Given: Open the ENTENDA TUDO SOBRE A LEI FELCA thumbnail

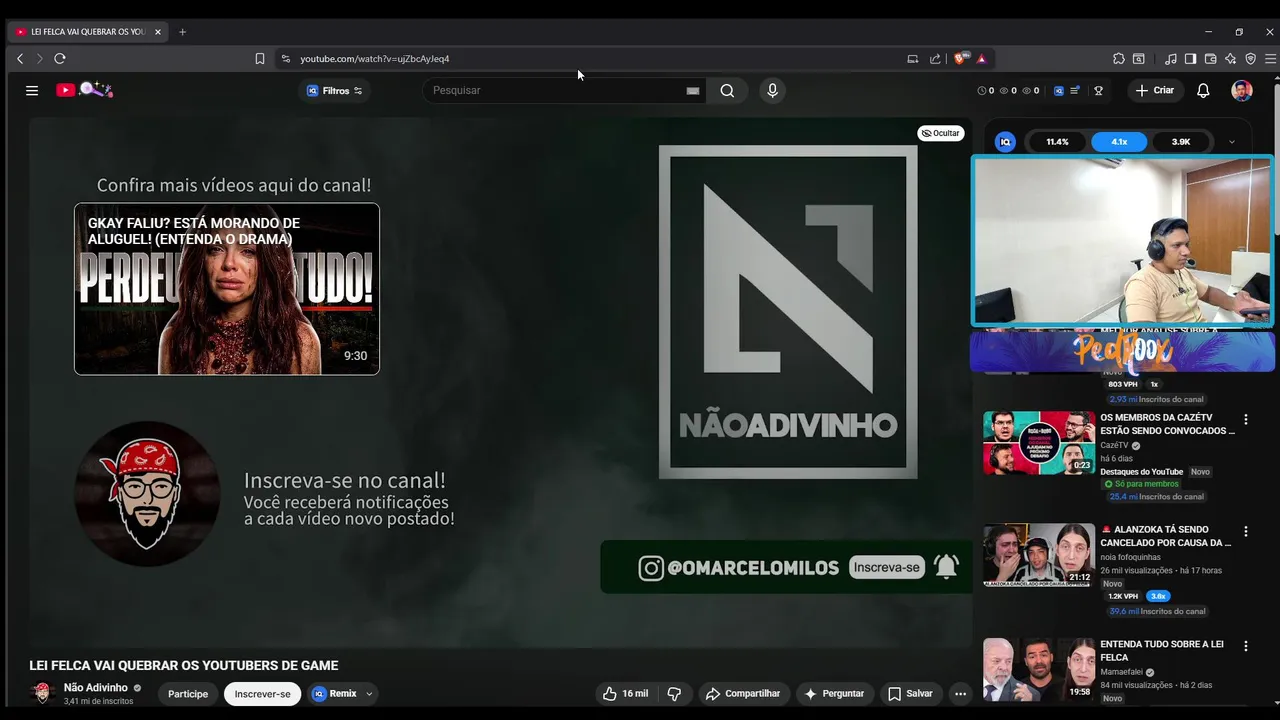Looking at the screenshot, I should point(1039,669).
